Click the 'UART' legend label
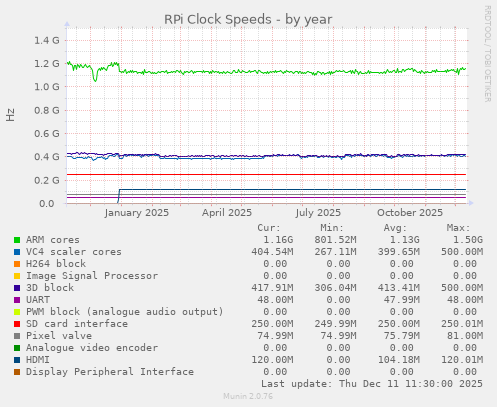This screenshot has width=497, height=407. pos(38,300)
